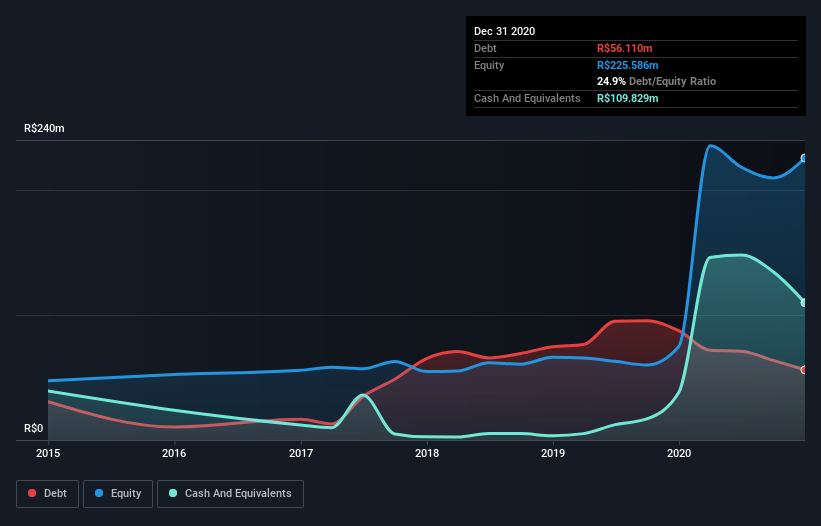Click the R$240m y-axis label
This screenshot has height=526, width=821.
[x=44, y=128]
